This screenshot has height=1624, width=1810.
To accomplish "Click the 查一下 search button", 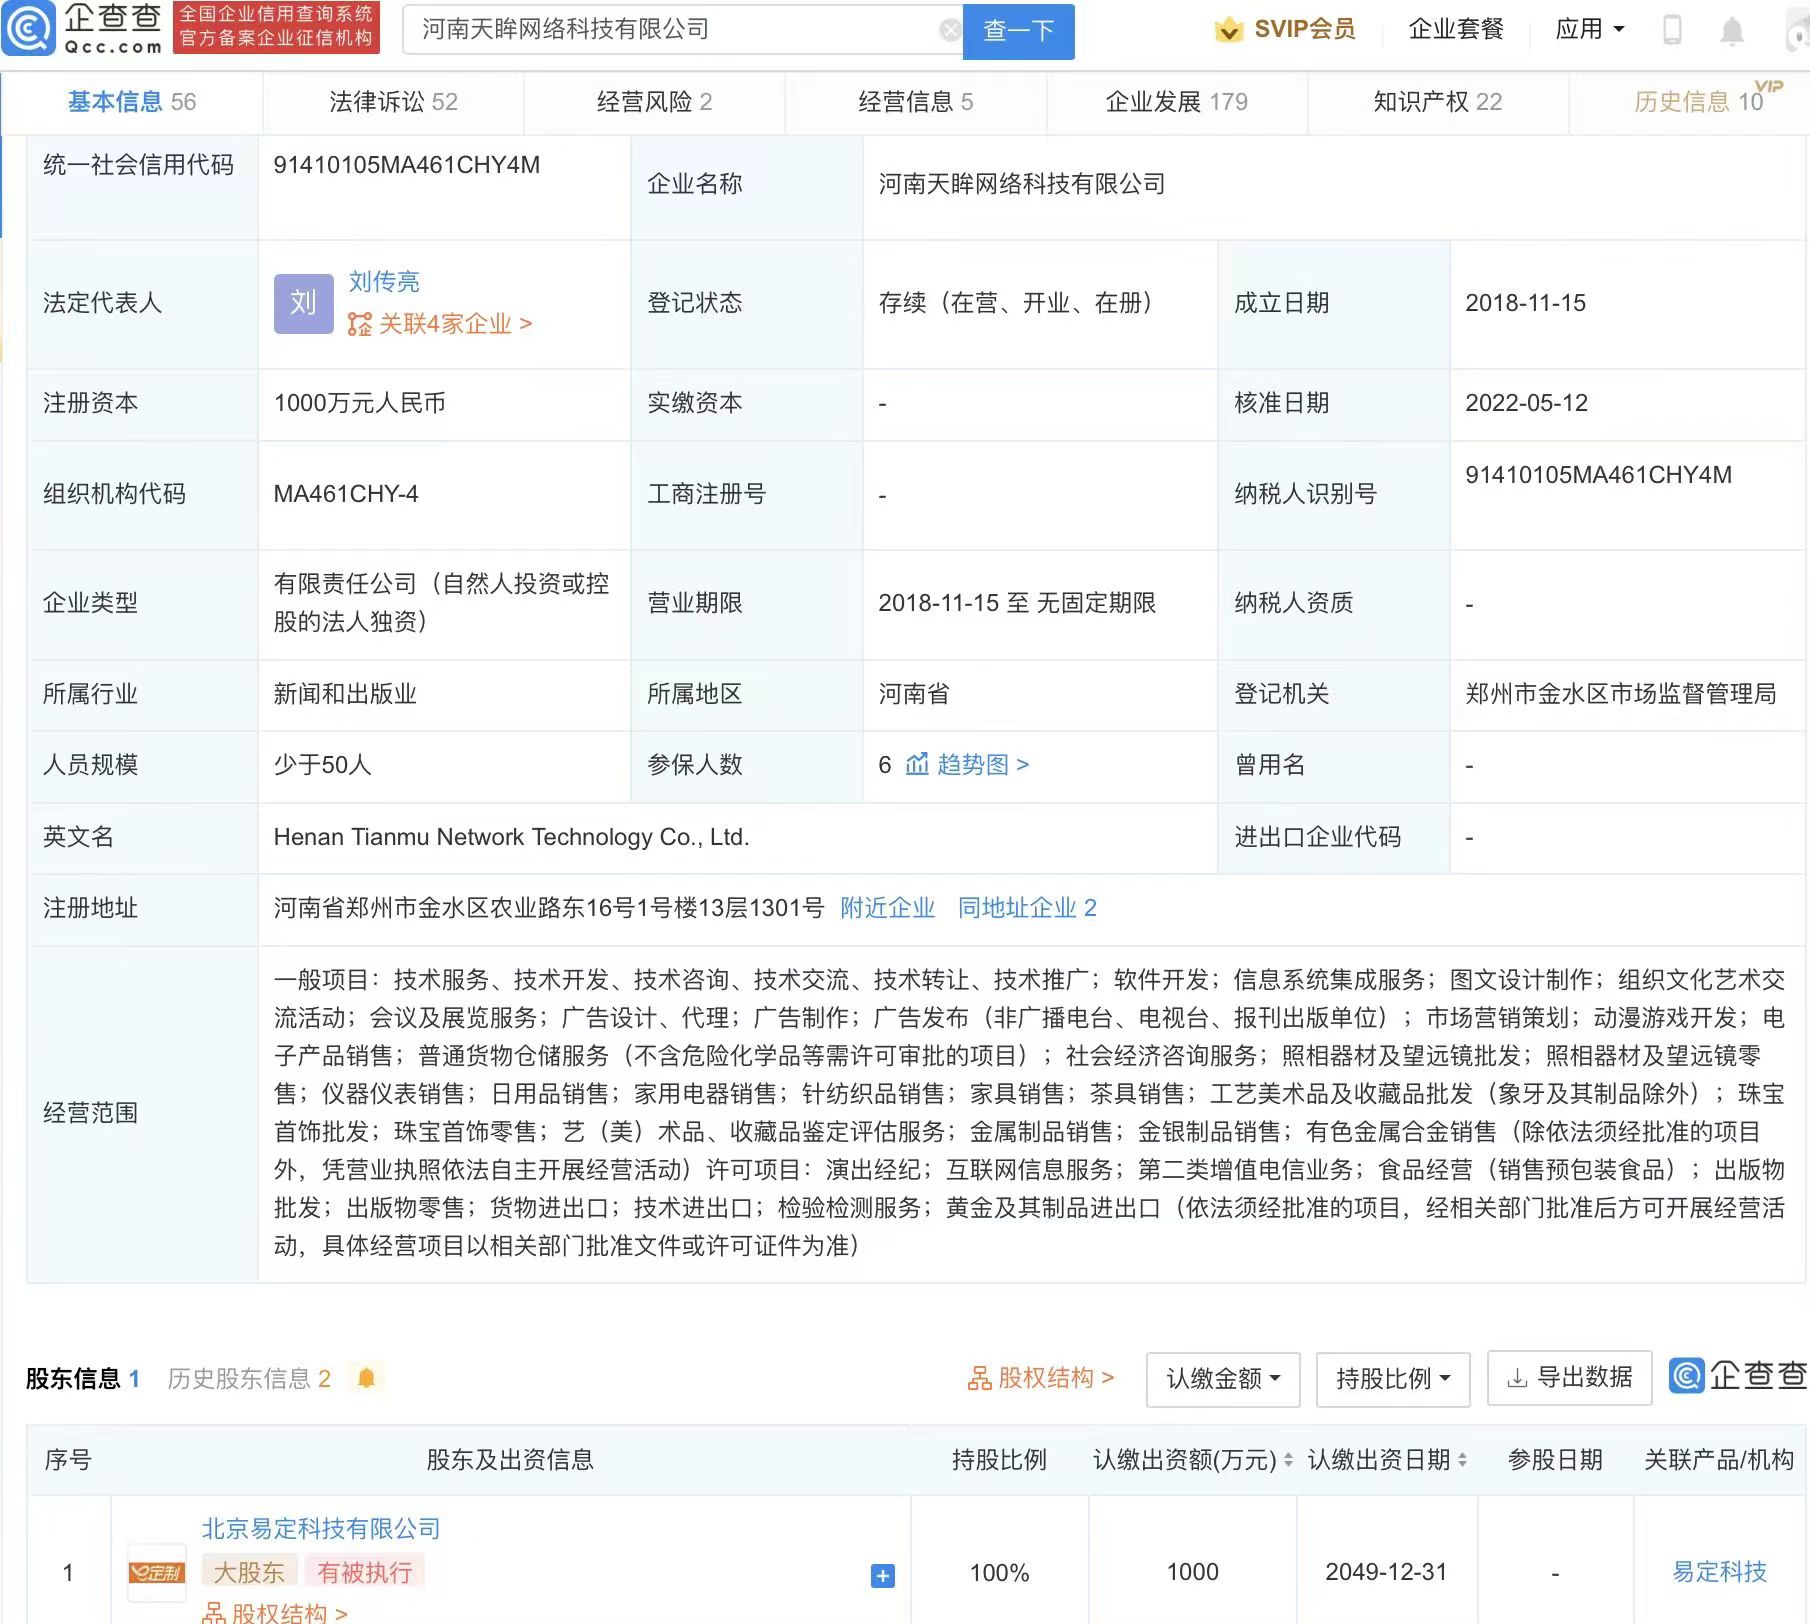I will coord(1018,31).
